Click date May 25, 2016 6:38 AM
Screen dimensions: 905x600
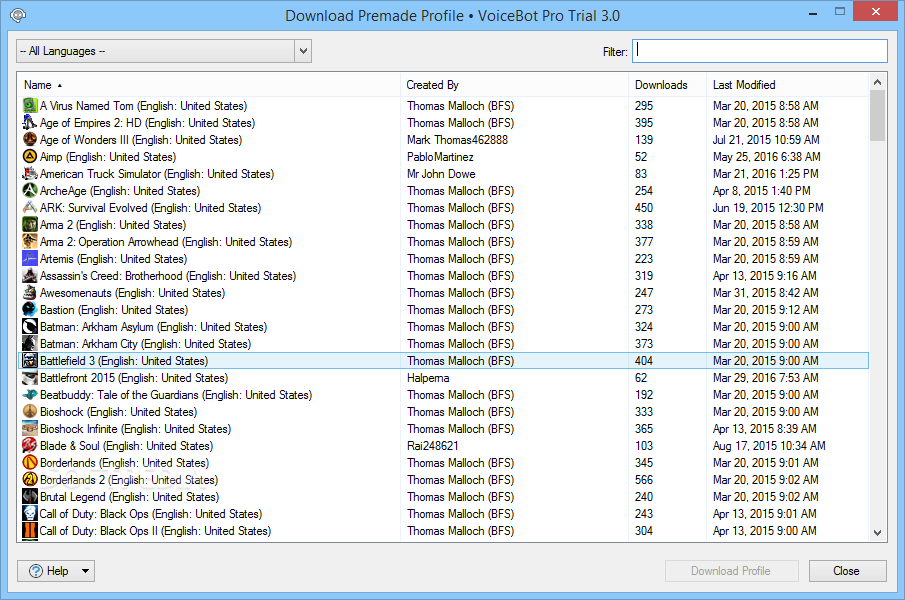[766, 157]
